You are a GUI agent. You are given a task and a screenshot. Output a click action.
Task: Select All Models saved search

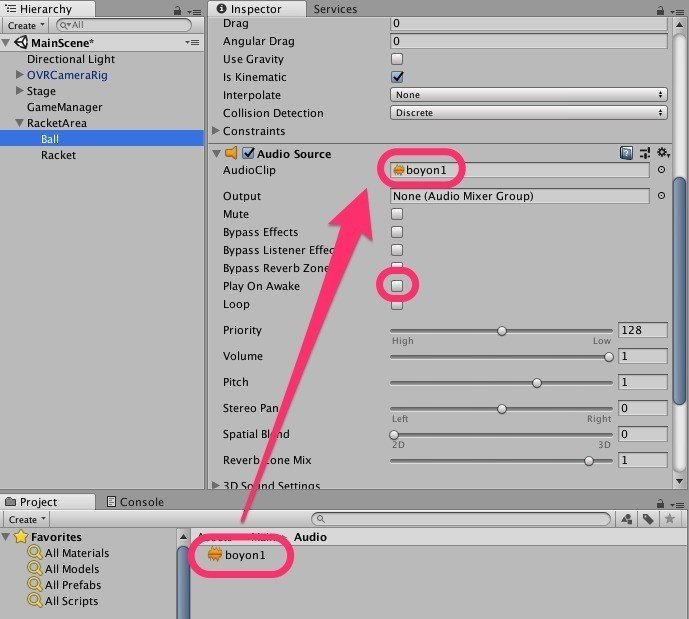(63, 569)
